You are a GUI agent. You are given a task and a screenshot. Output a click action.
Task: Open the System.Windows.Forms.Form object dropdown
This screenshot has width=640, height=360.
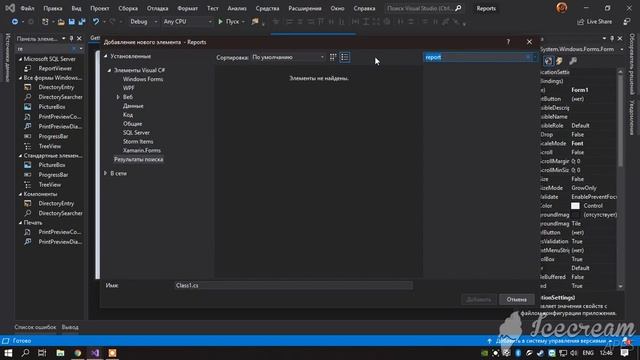tap(622, 49)
